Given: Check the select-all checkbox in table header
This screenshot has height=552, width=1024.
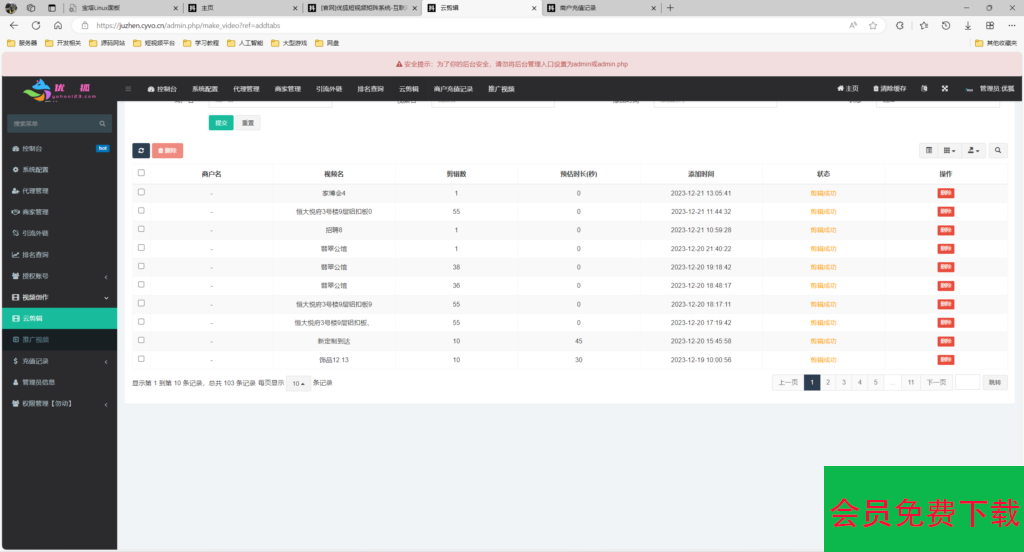Looking at the screenshot, I should (x=141, y=173).
